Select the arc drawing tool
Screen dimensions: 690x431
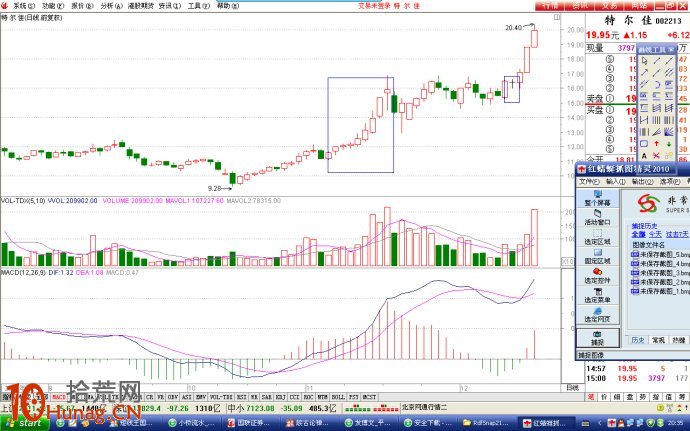click(657, 84)
